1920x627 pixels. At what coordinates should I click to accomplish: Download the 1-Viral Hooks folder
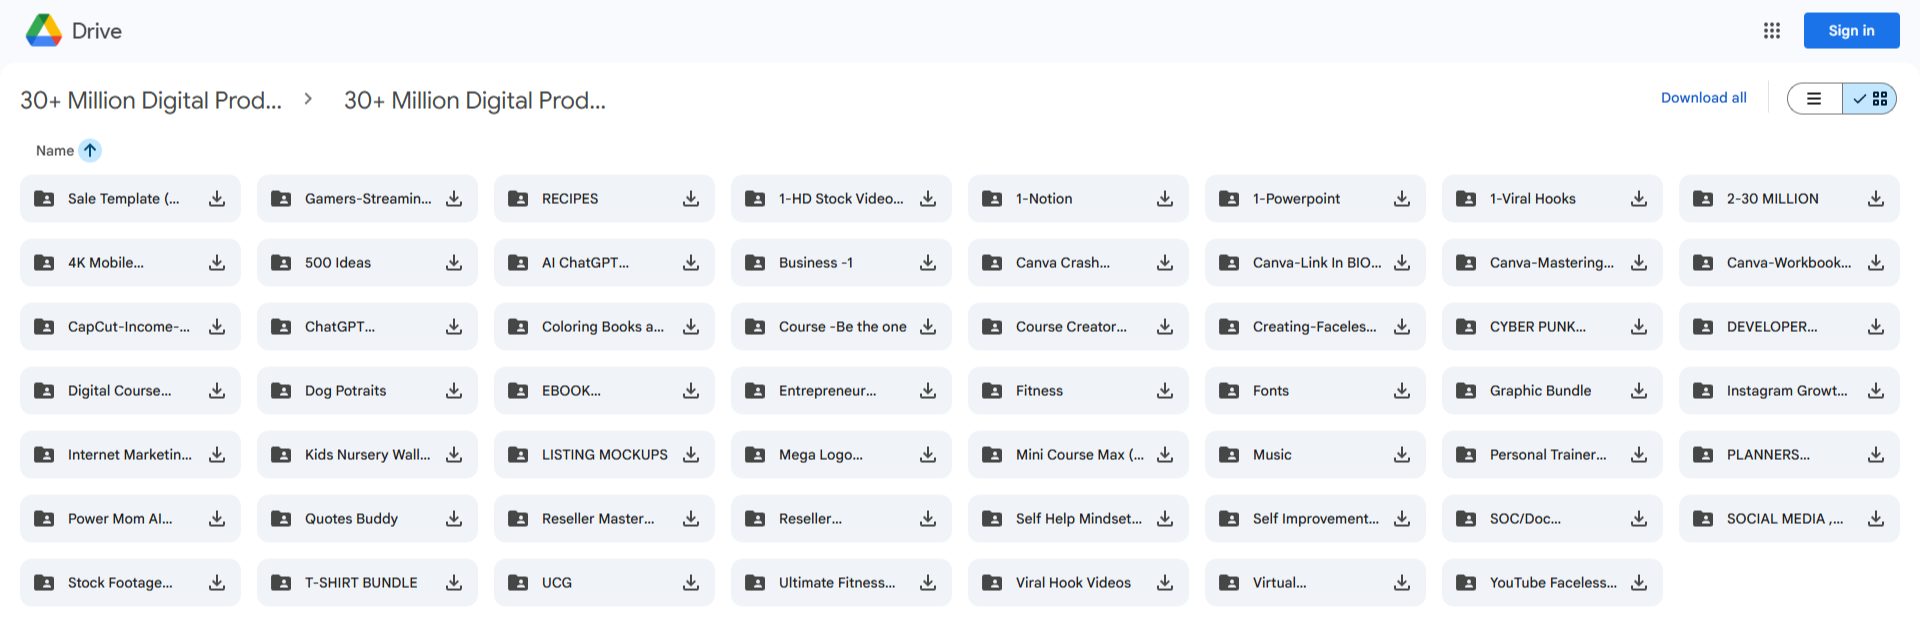[x=1639, y=199]
